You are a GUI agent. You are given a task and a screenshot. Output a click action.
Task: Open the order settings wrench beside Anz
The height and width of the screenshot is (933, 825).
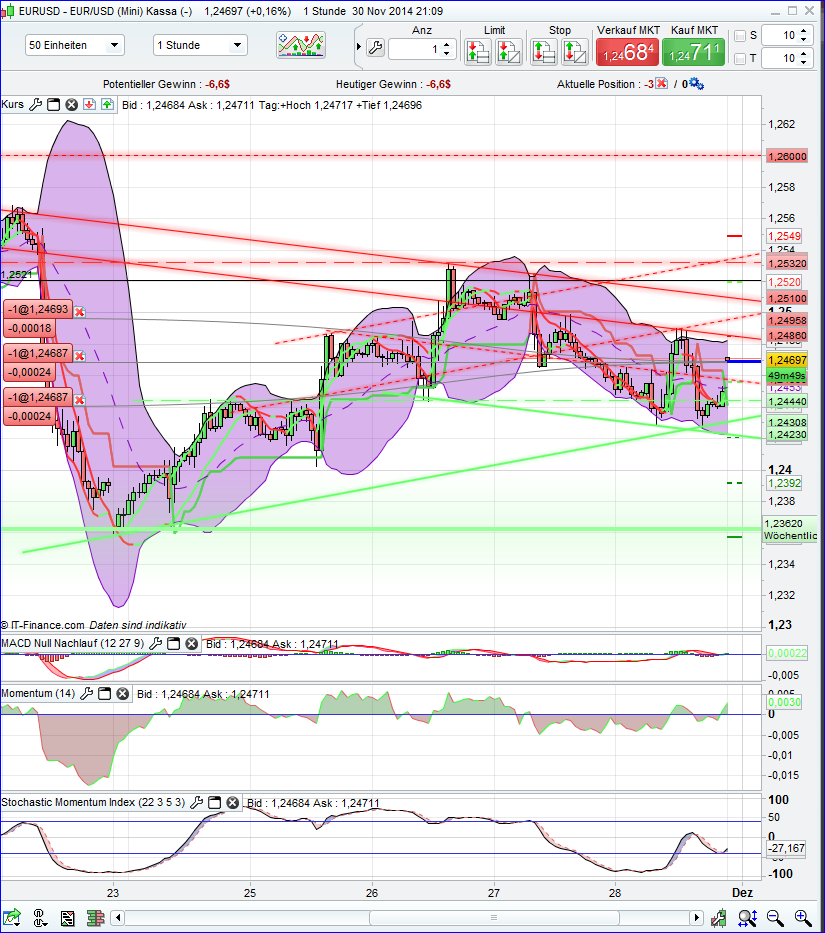point(375,47)
